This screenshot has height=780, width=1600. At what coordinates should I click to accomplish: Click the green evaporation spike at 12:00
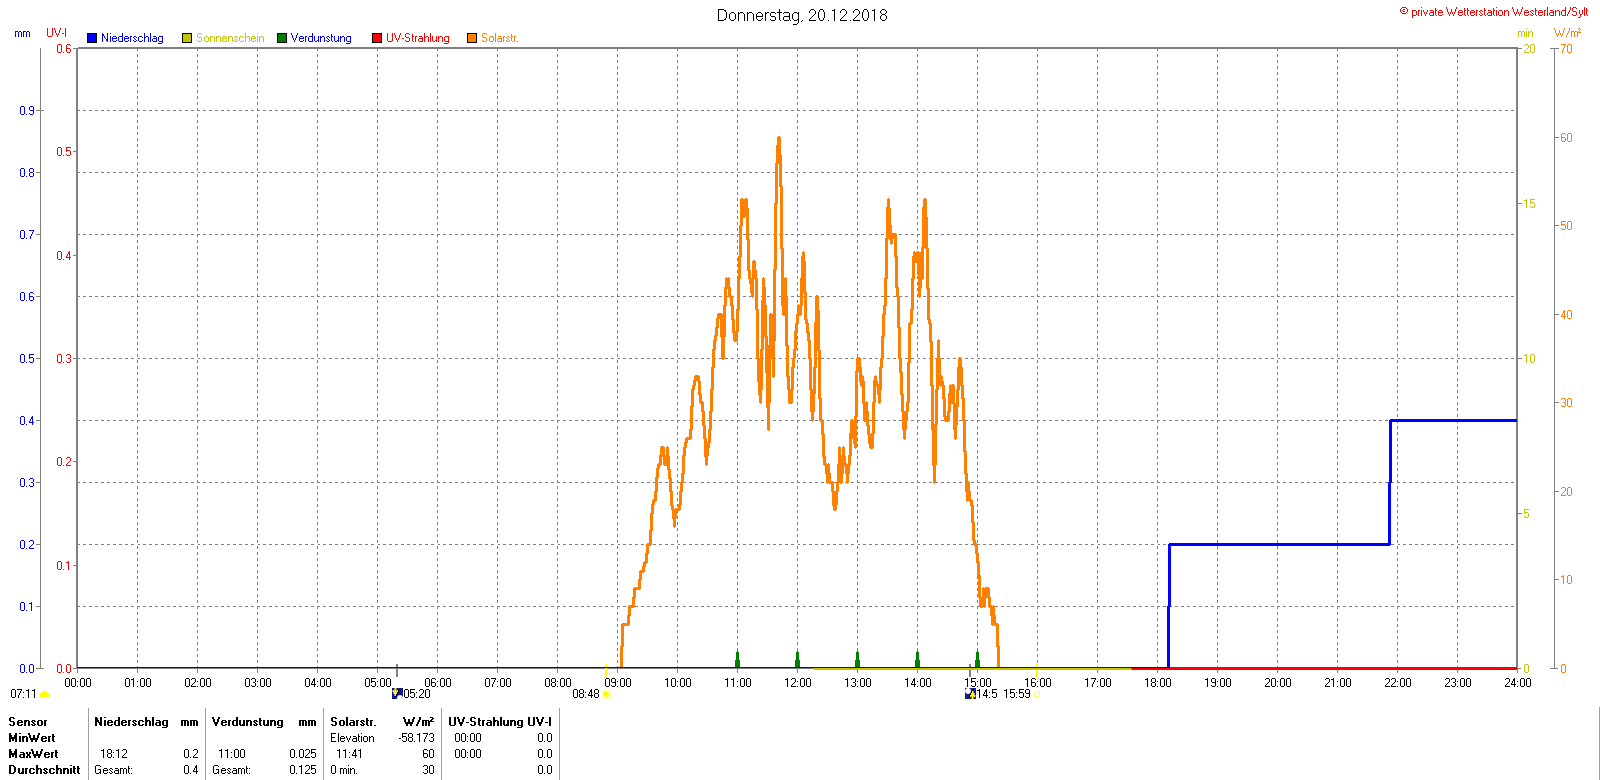797,658
